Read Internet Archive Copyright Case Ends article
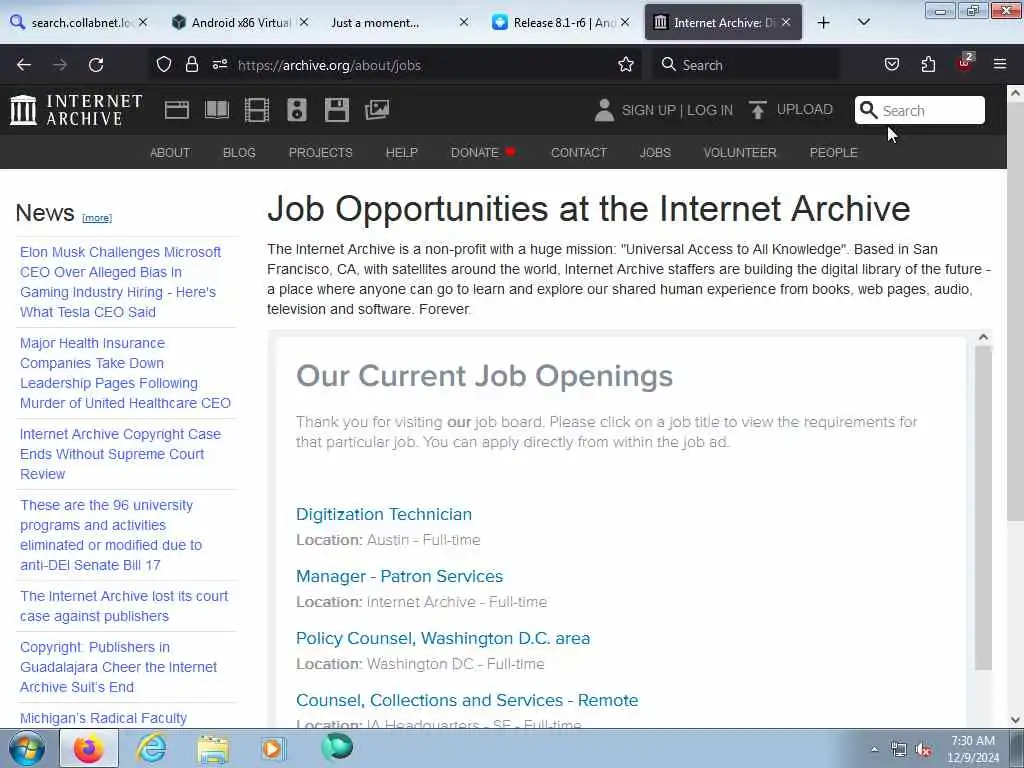This screenshot has width=1024, height=768. pyautogui.click(x=120, y=454)
